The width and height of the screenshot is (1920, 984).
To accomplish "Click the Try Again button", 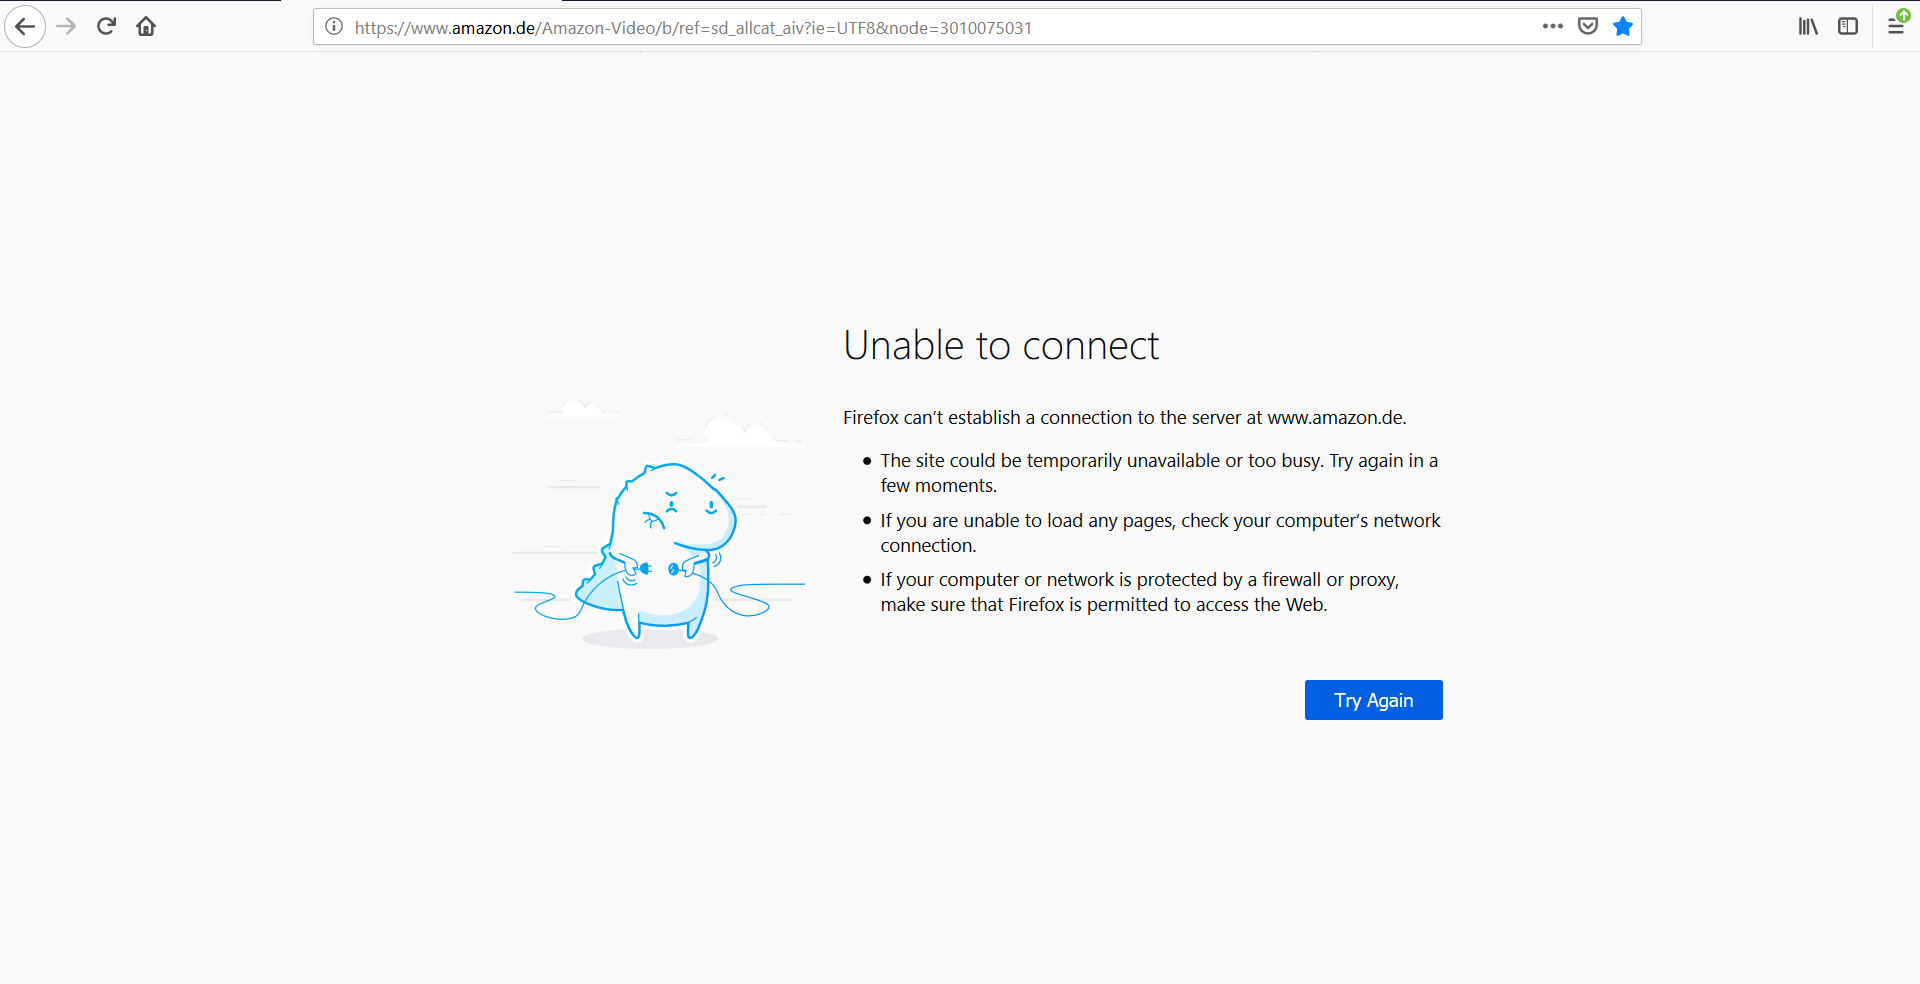I will [x=1373, y=700].
